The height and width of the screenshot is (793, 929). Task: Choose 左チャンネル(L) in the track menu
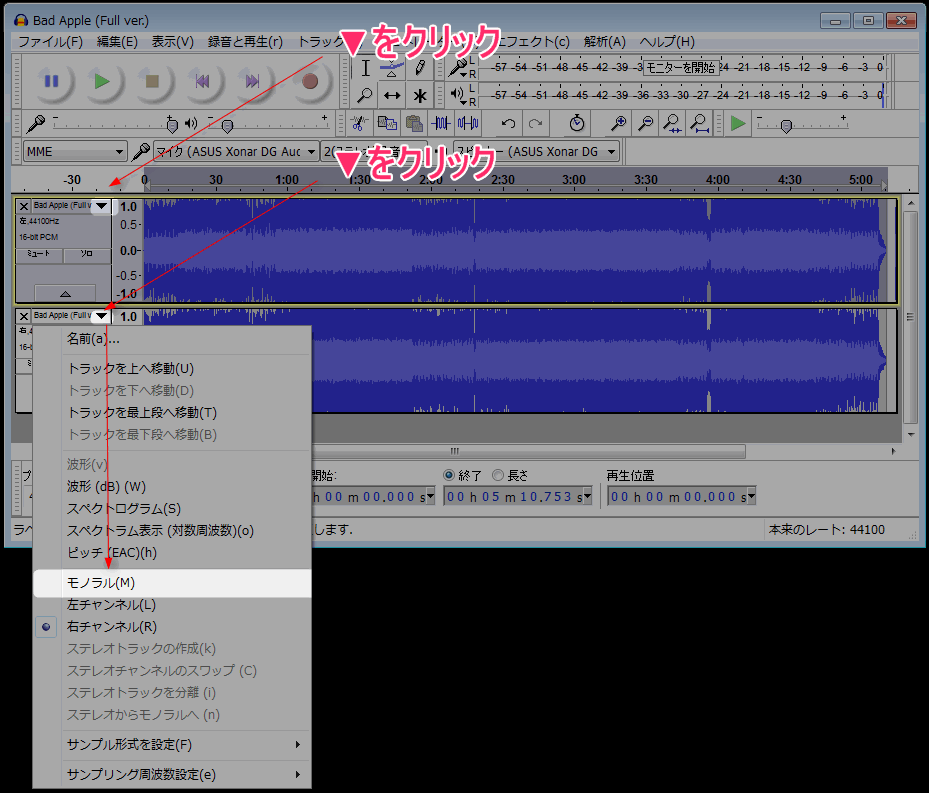click(x=172, y=605)
